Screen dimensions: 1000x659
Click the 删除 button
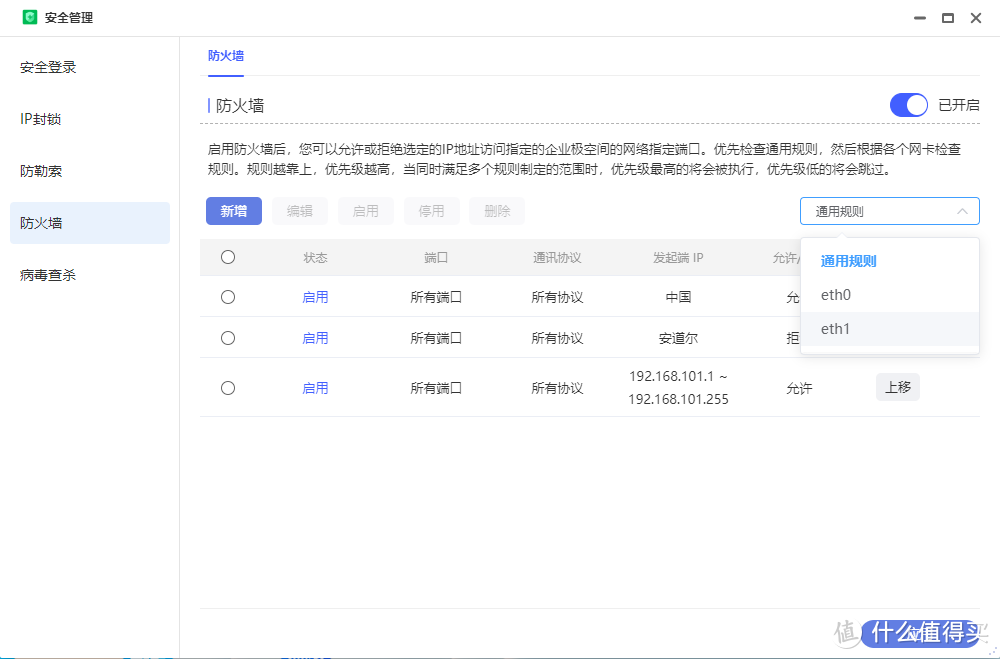[x=496, y=211]
